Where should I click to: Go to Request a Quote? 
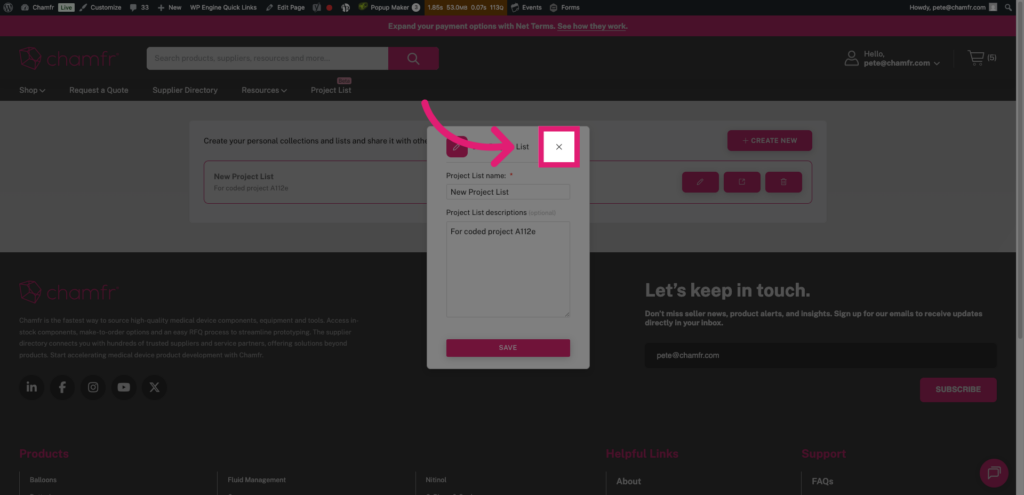(99, 90)
